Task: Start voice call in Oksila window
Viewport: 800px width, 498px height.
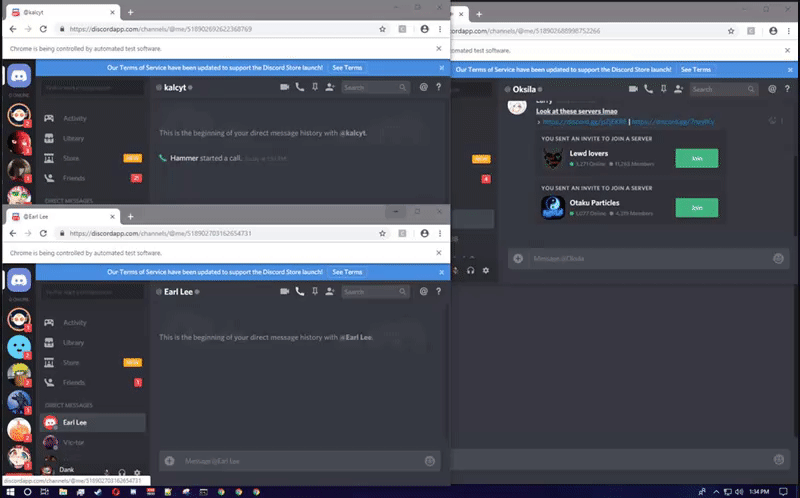Action: (x=648, y=89)
